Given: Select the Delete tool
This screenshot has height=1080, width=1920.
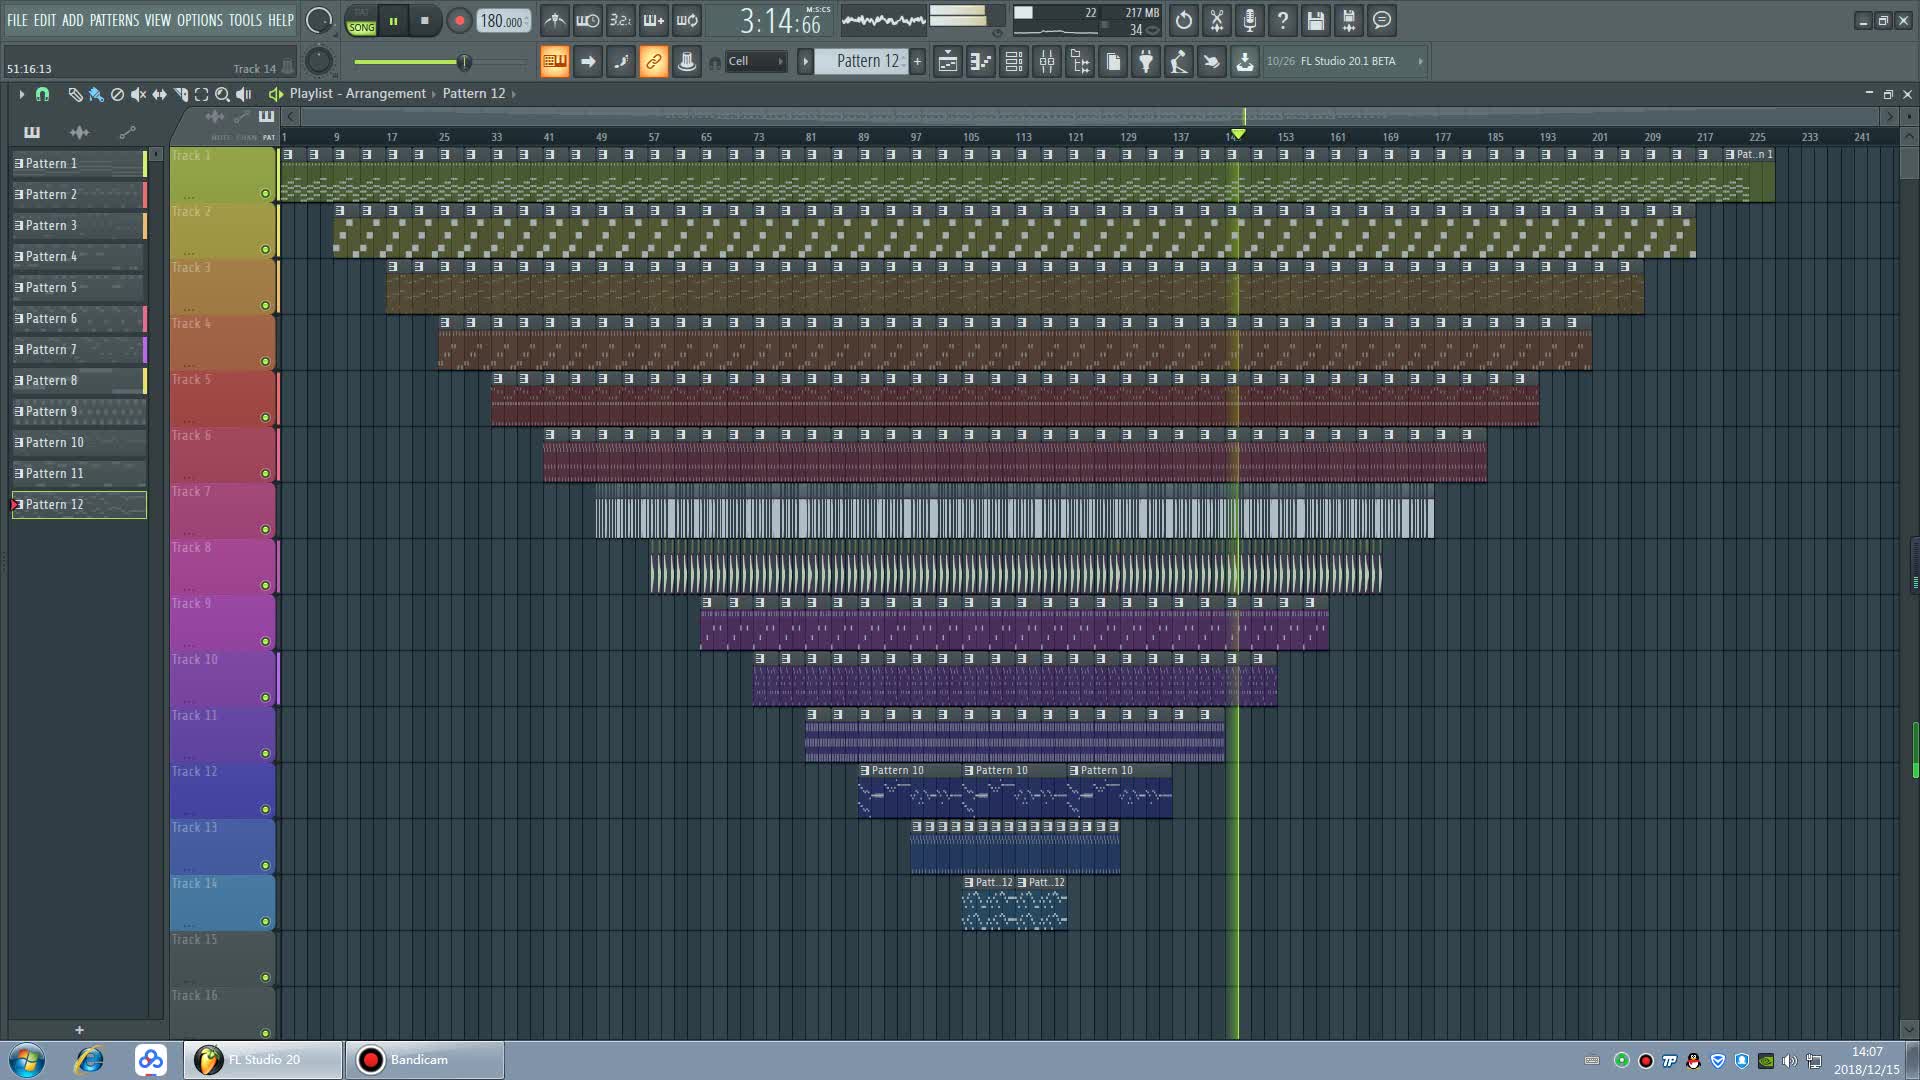Looking at the screenshot, I should click(117, 94).
